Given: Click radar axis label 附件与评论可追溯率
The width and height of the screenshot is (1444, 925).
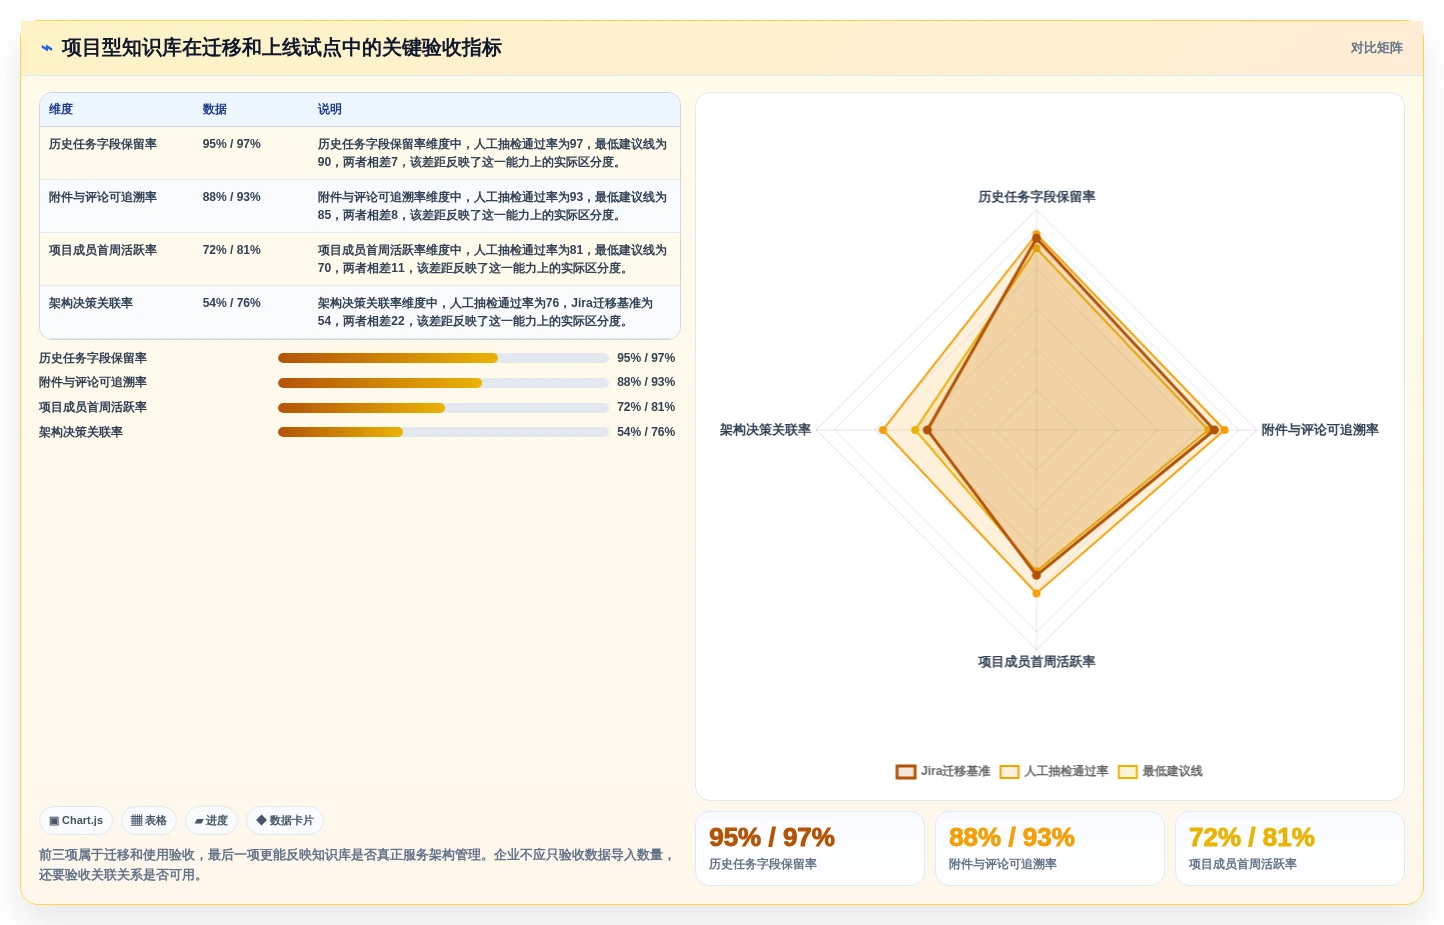Looking at the screenshot, I should [x=1320, y=430].
